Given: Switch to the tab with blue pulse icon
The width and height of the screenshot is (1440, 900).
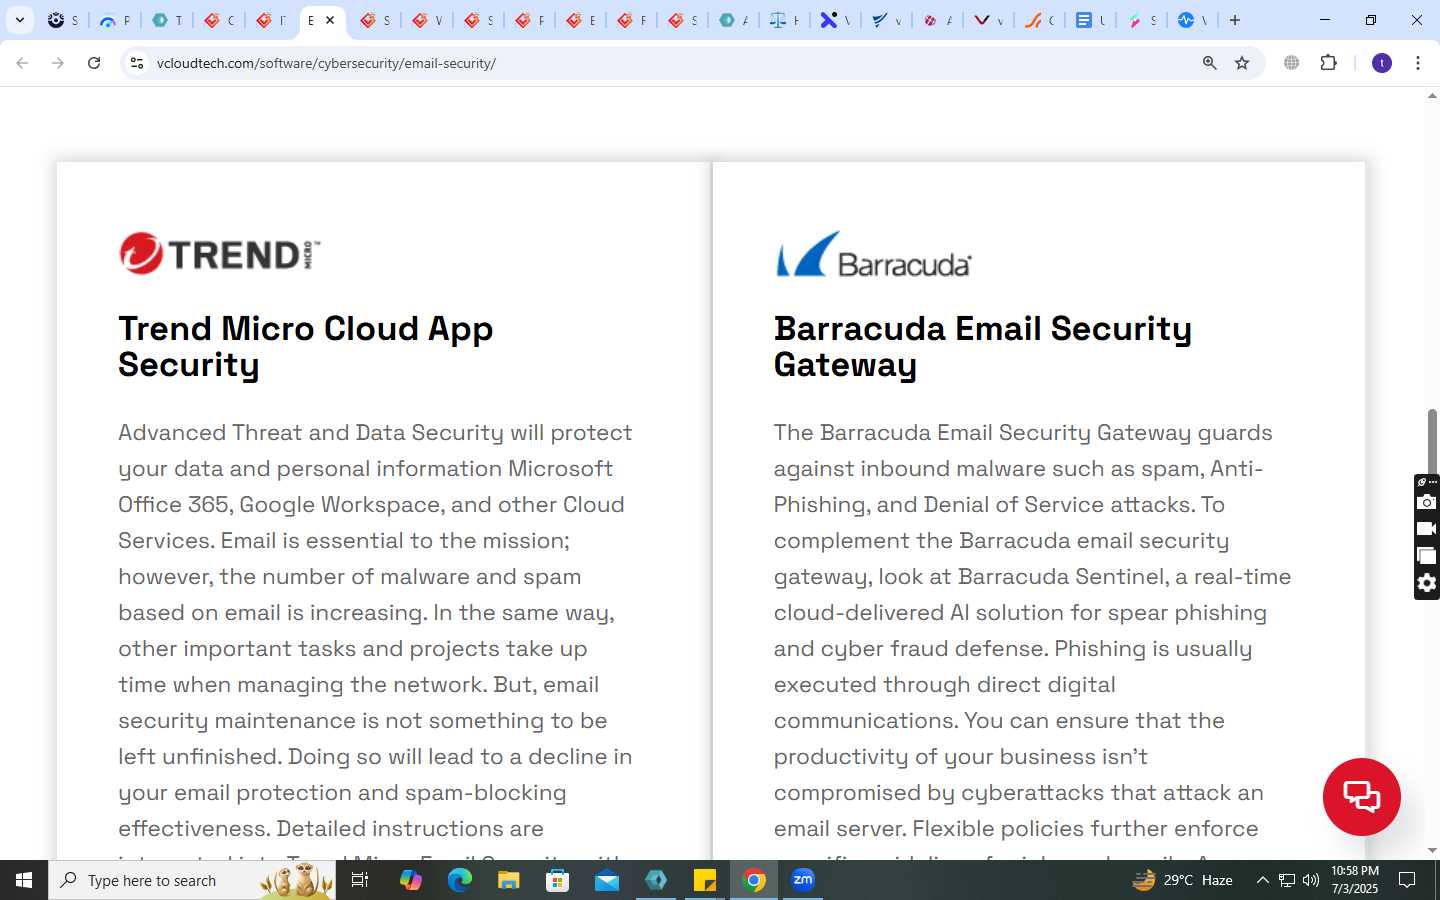Looking at the screenshot, I should tap(1193, 20).
